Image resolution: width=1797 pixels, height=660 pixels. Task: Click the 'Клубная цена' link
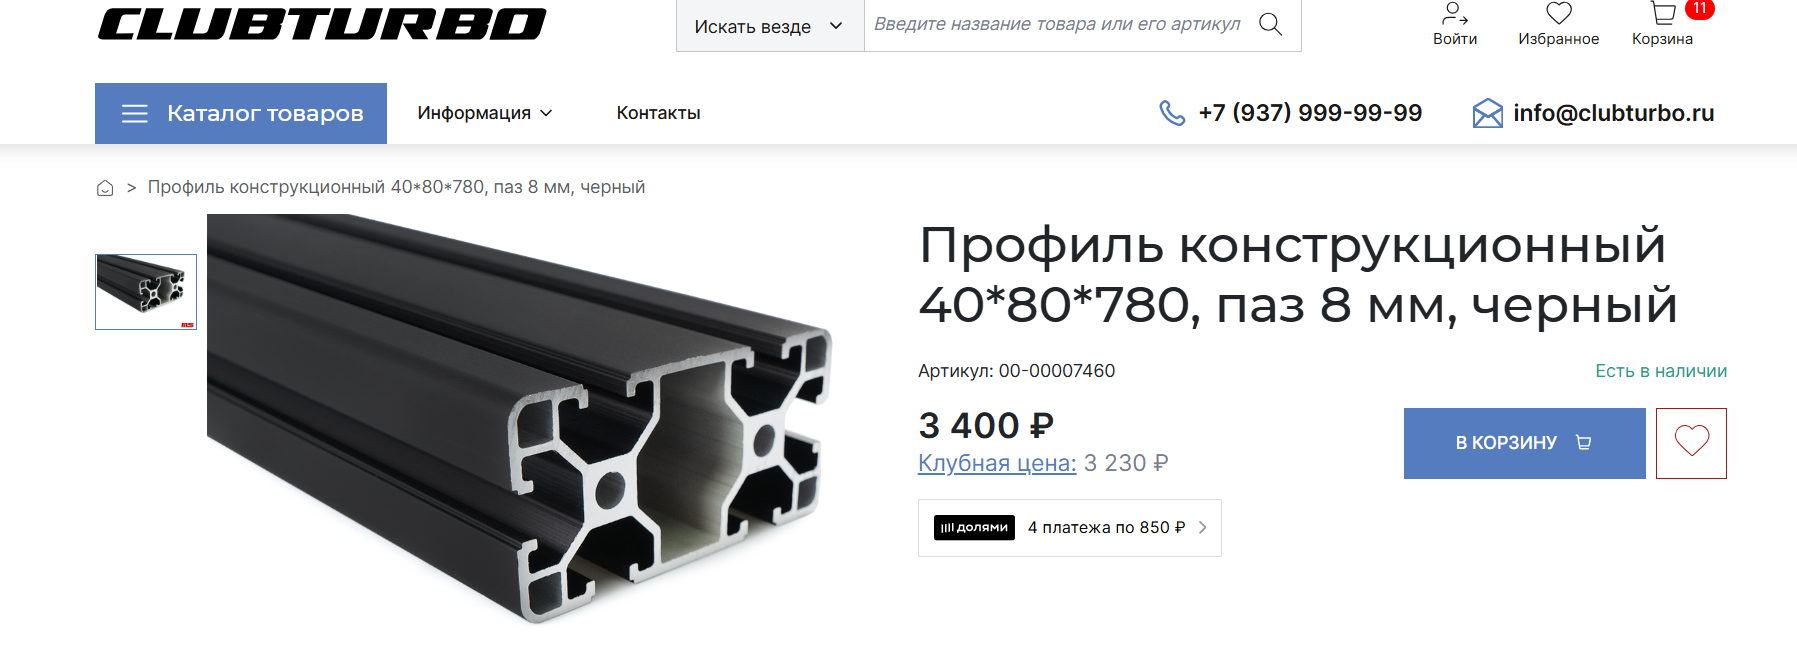997,463
